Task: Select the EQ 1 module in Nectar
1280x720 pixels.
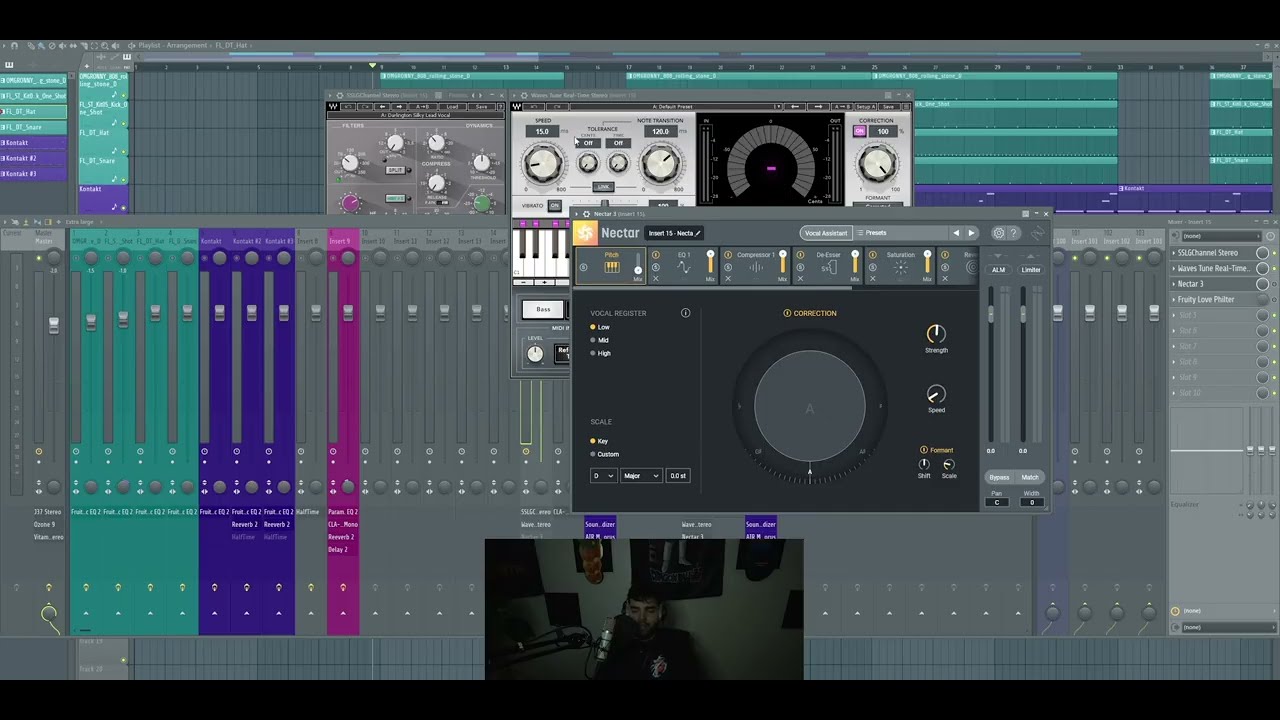Action: (x=684, y=266)
